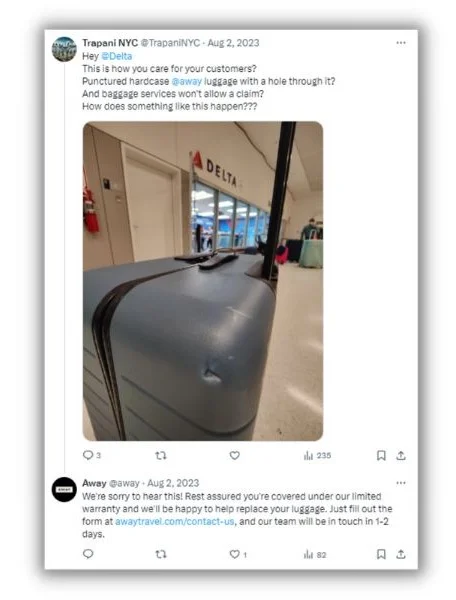Follow the awaytravel.com/contact-us link

pos(175,522)
